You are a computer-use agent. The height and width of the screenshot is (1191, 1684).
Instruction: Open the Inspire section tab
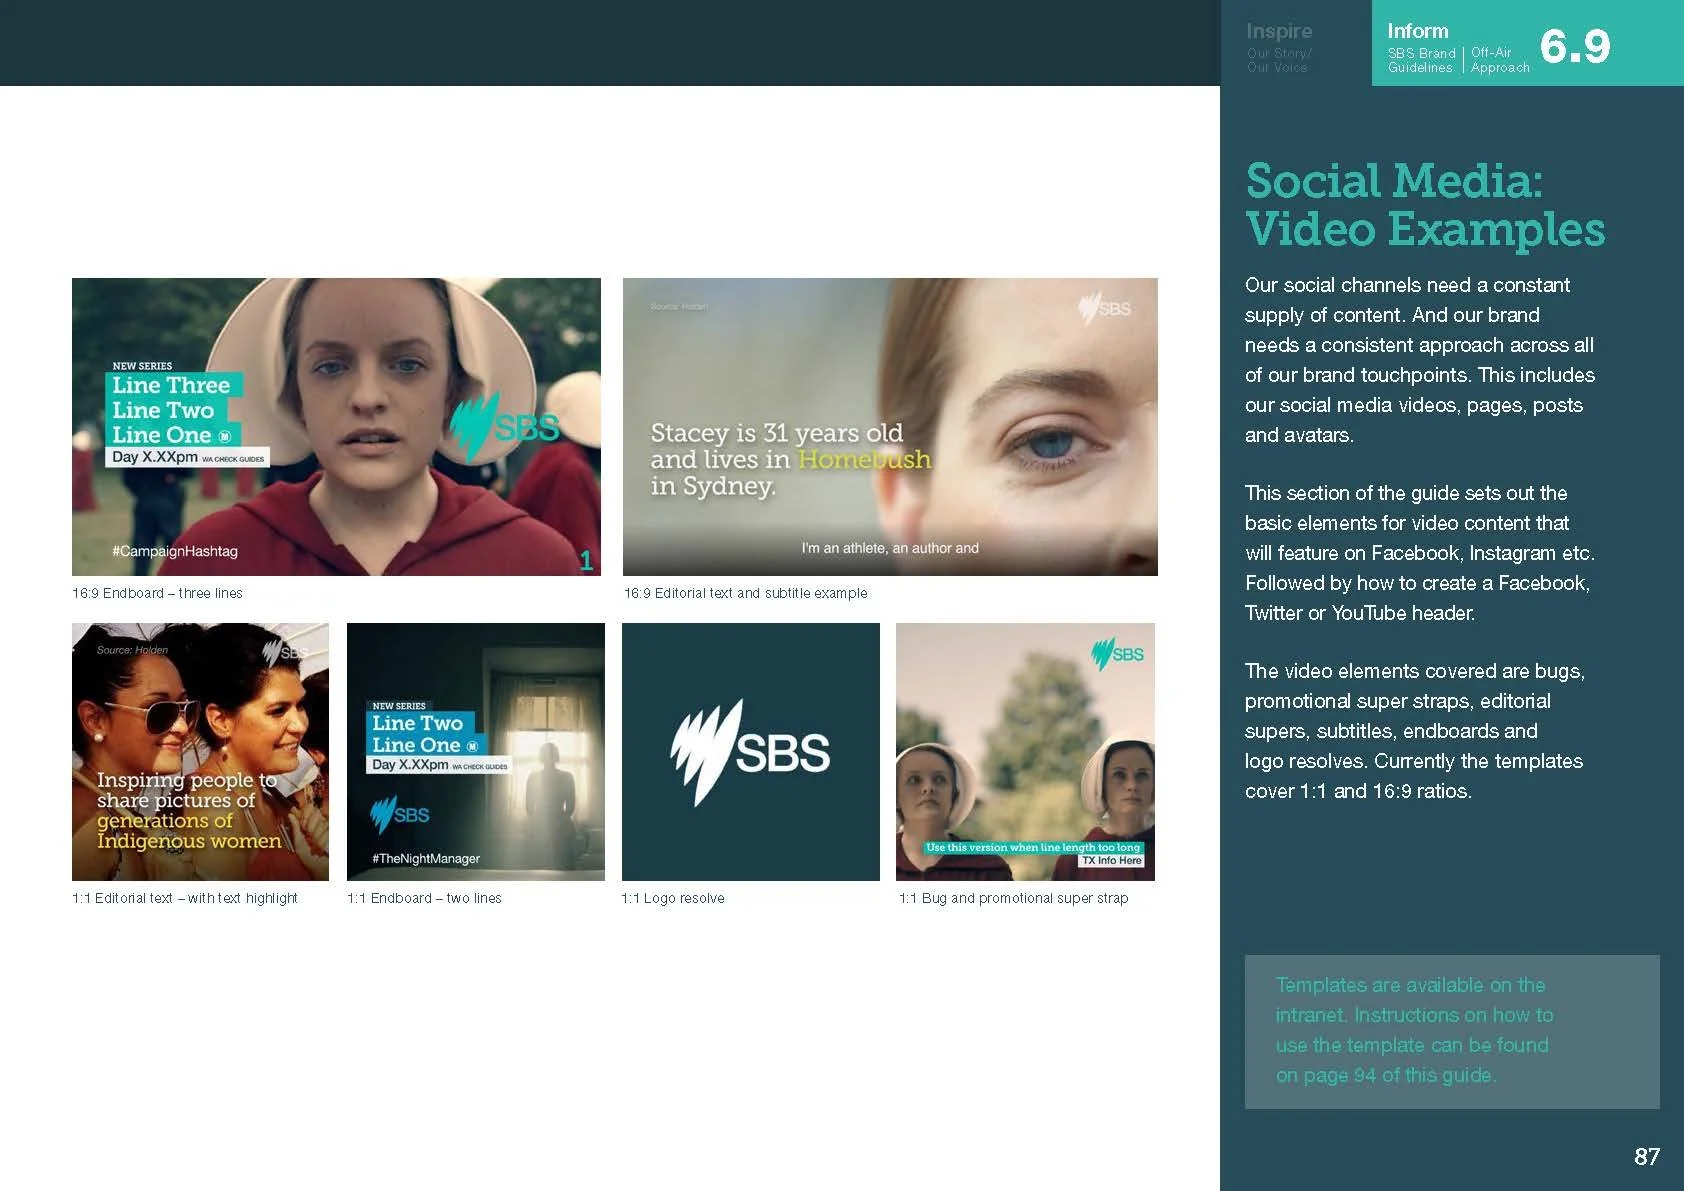click(x=1295, y=43)
